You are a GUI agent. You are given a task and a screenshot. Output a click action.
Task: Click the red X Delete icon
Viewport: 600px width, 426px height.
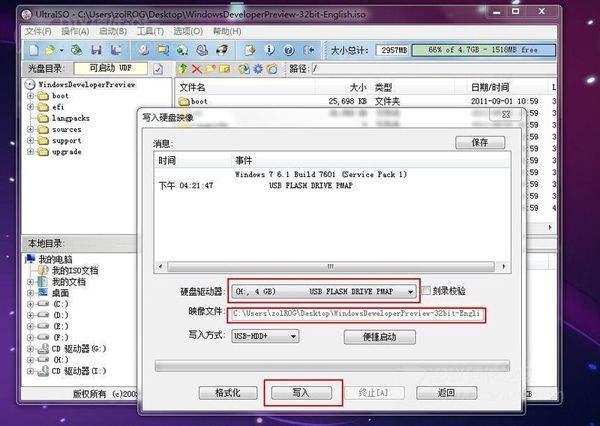coord(197,69)
